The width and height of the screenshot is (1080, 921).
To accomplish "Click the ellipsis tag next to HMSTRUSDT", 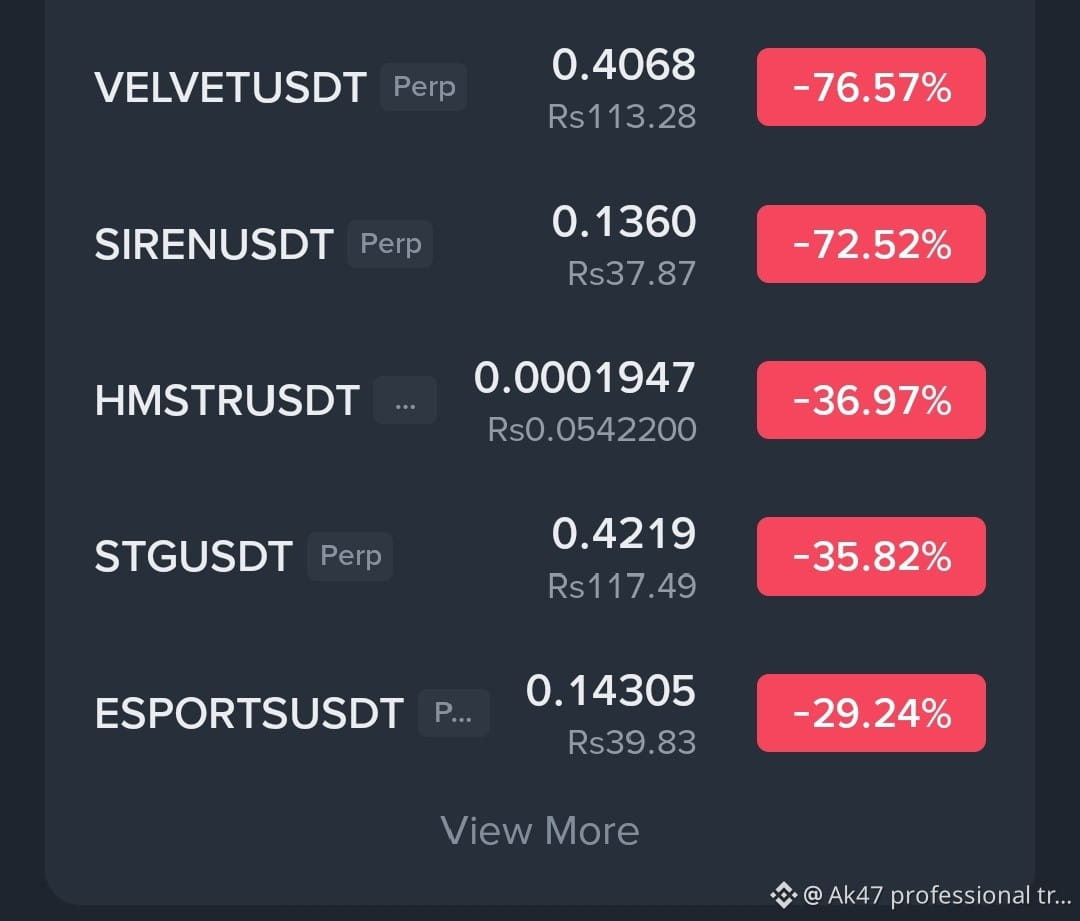I will click(405, 400).
